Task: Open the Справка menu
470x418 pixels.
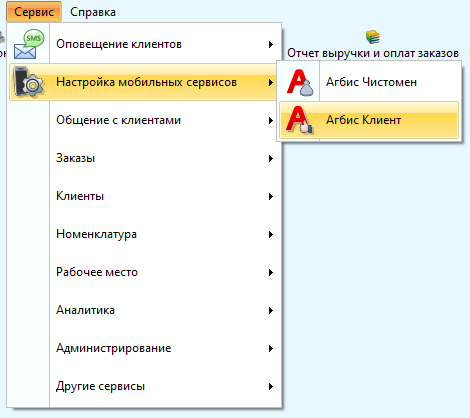Action: (93, 12)
